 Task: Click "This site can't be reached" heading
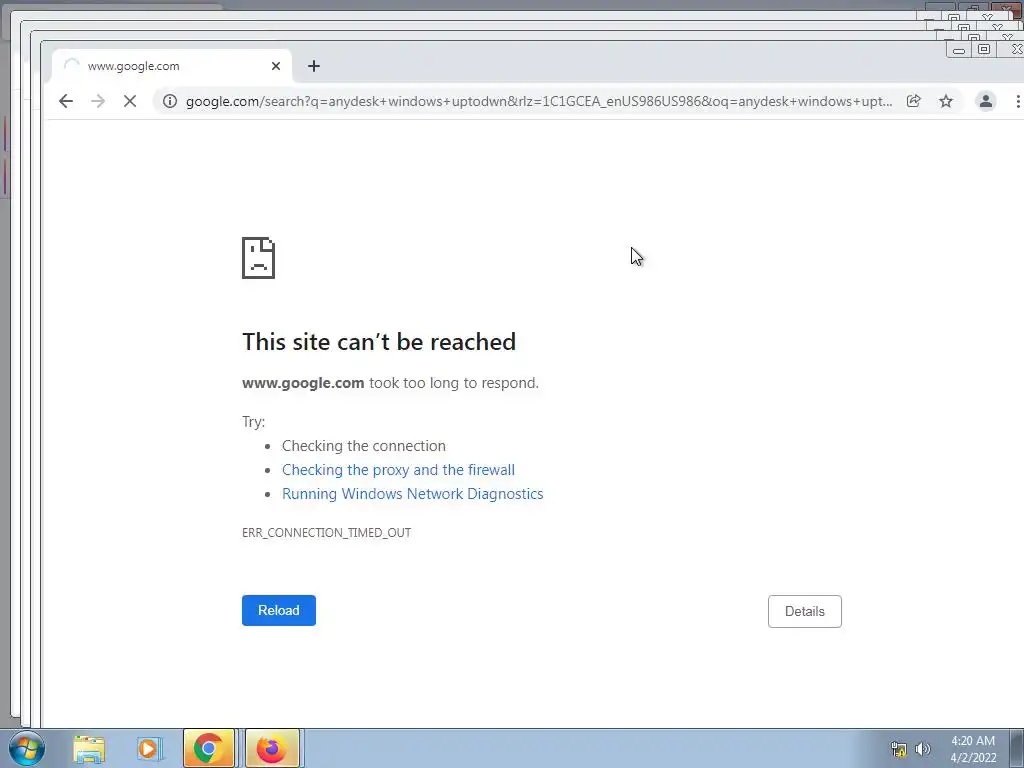click(x=379, y=342)
